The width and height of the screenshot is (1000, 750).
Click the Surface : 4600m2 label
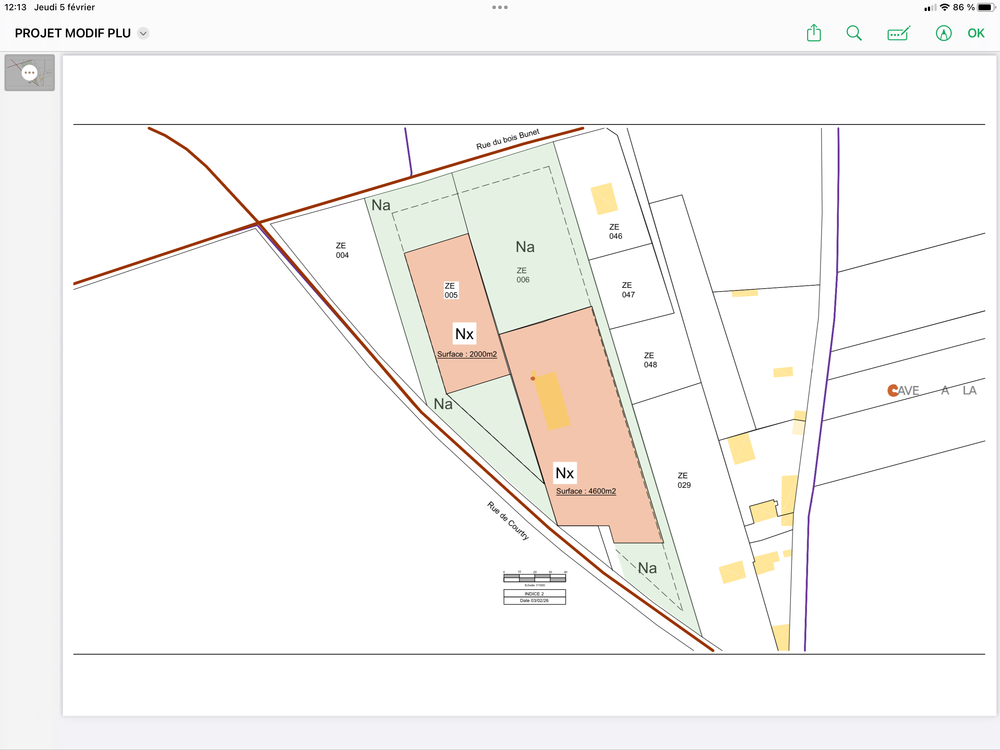(x=586, y=491)
